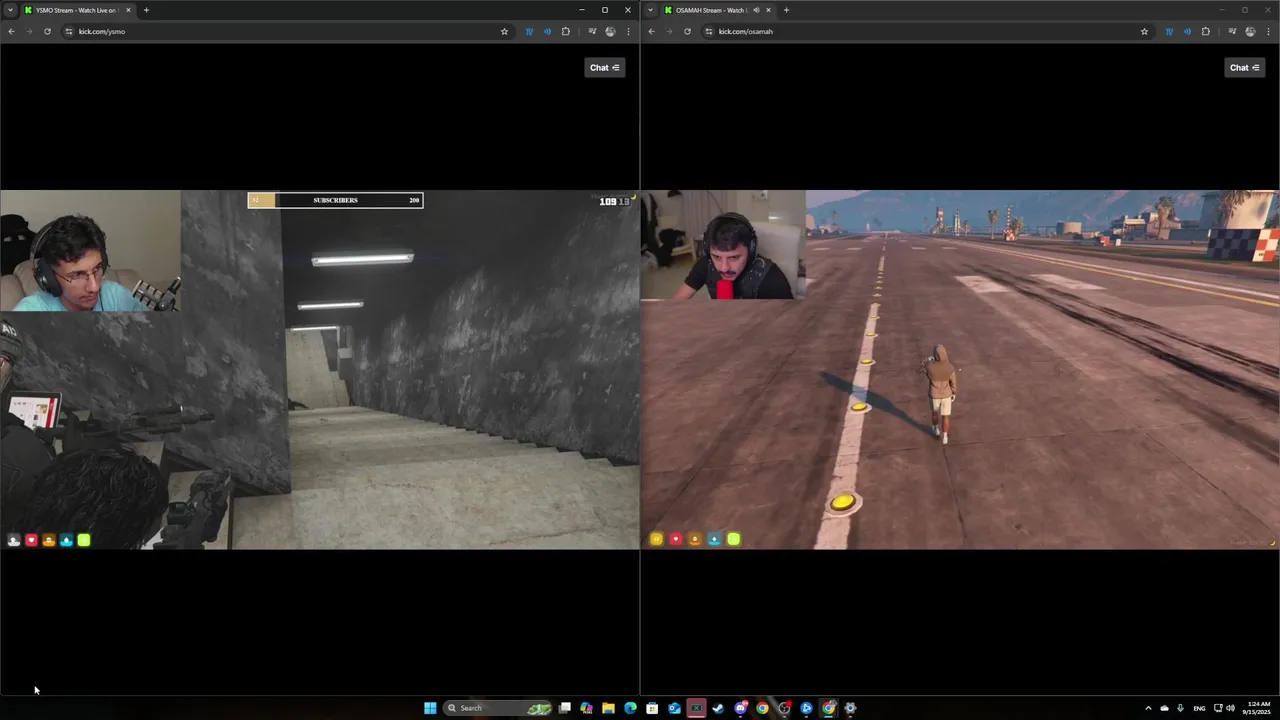Open Extensions puzzle icon in YSMO window
Image resolution: width=1280 pixels, height=720 pixels.
566,31
